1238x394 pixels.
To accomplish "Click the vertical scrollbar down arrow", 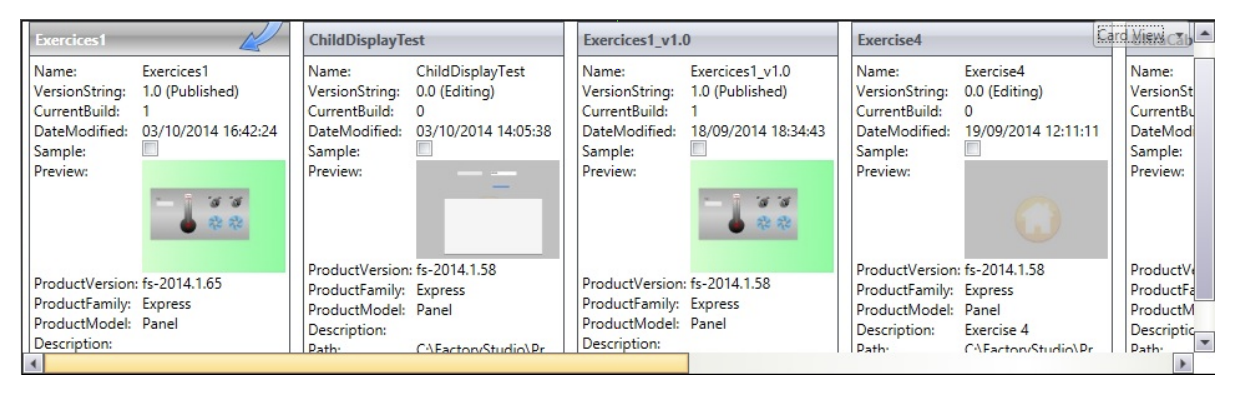I will [1206, 342].
